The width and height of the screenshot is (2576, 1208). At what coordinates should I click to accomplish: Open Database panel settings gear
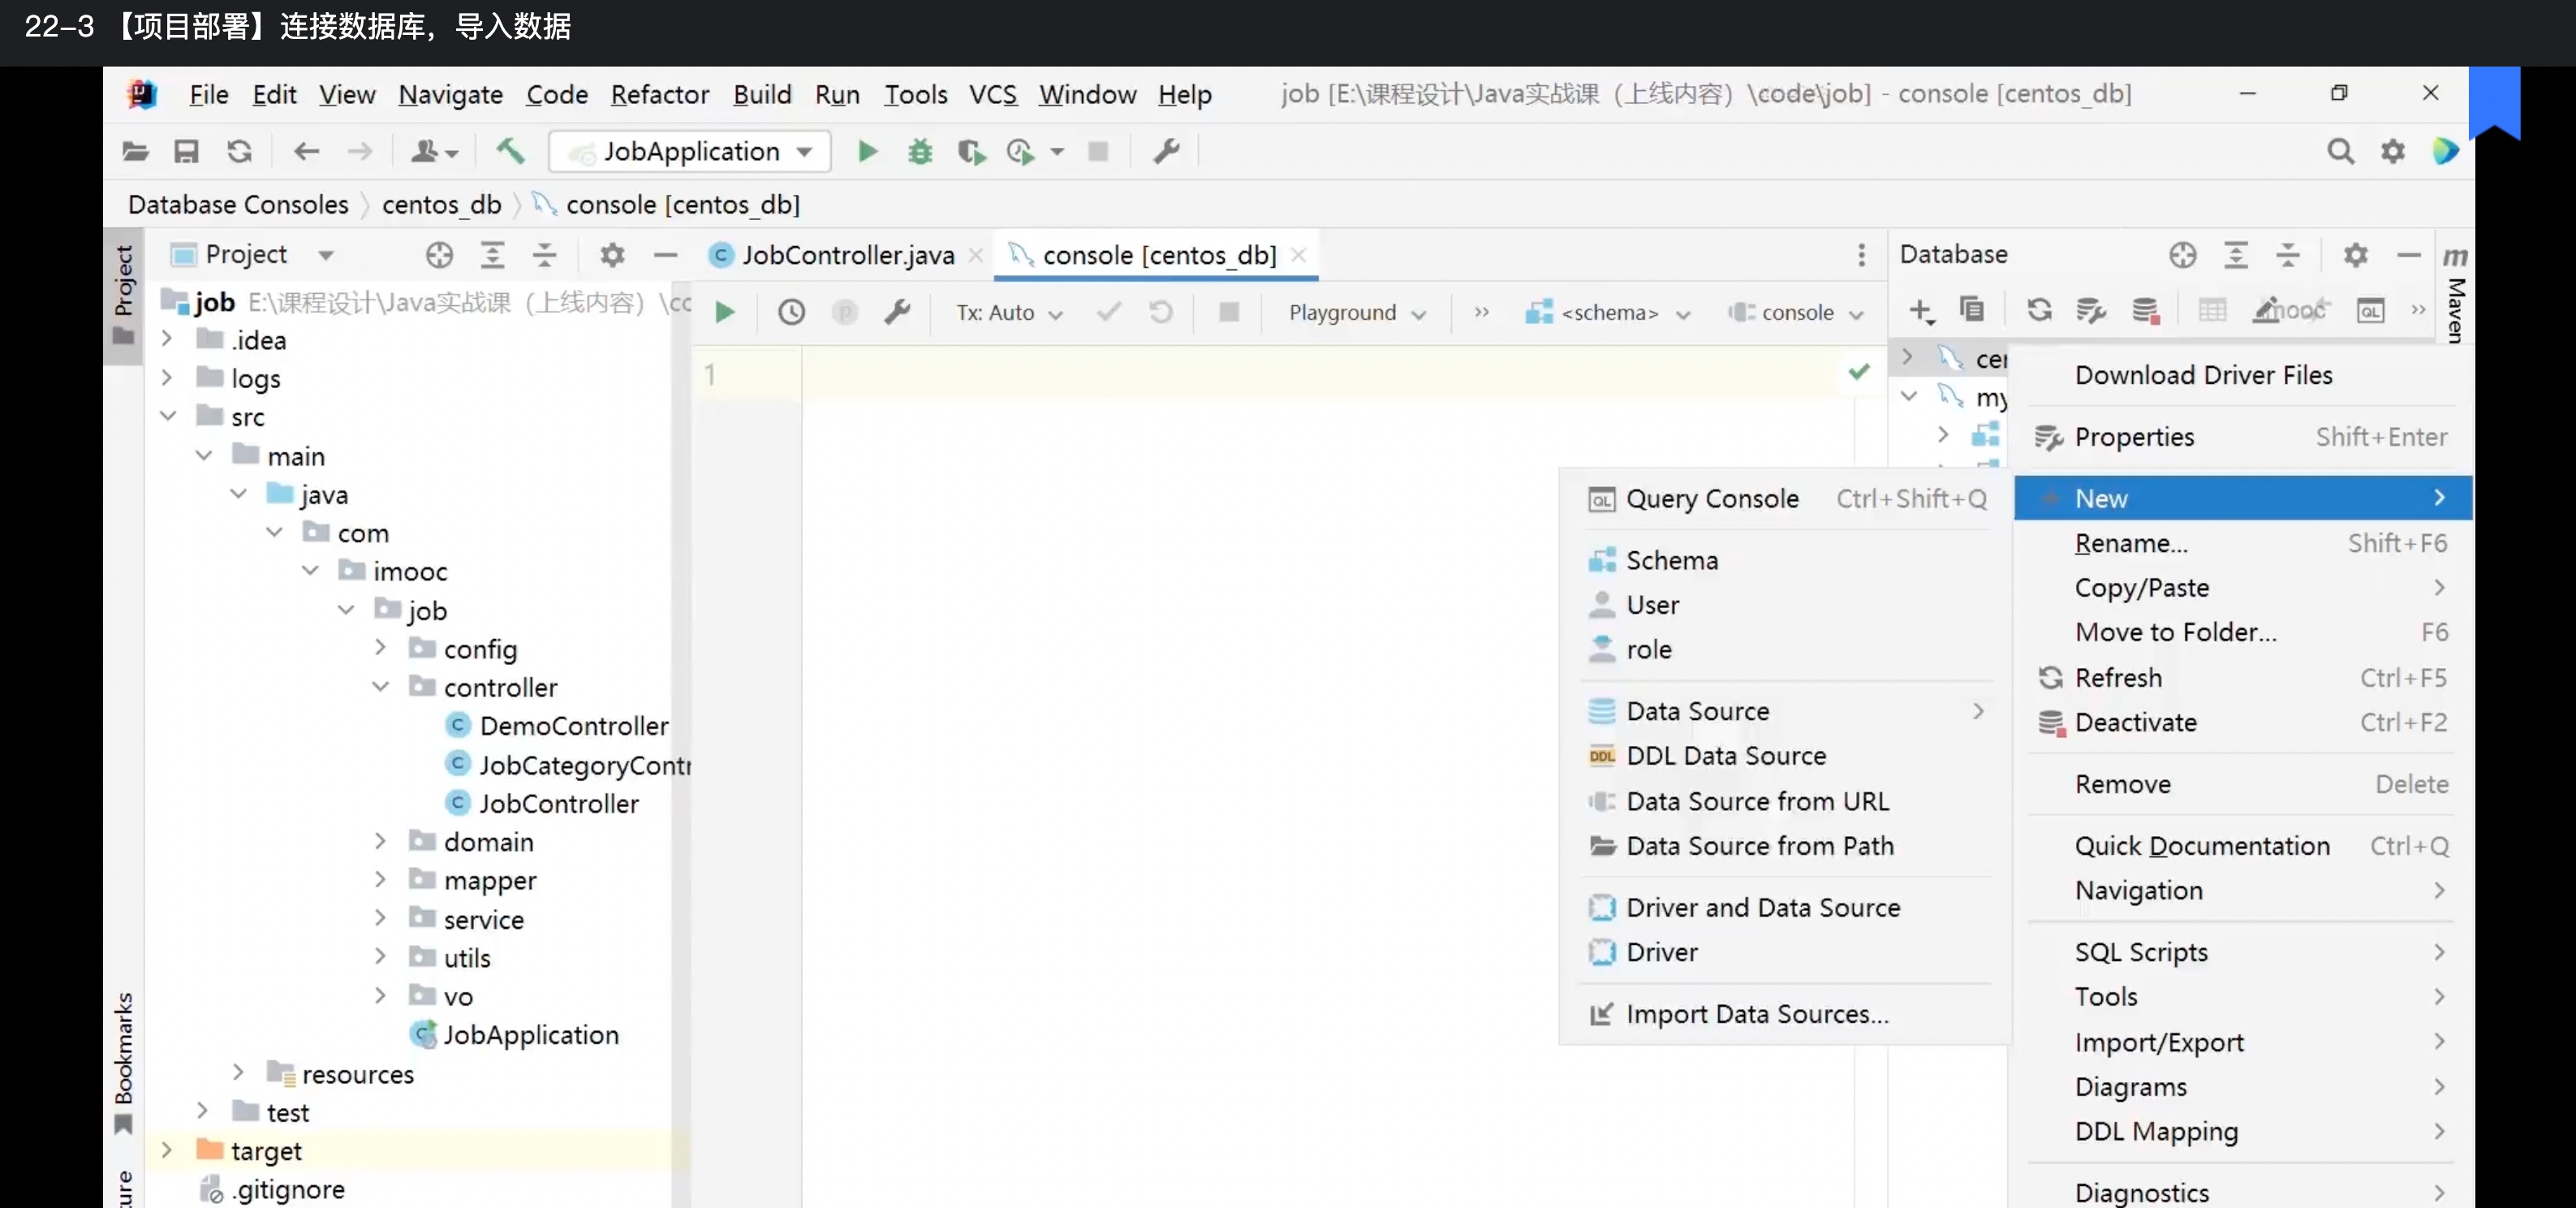[x=2355, y=255]
